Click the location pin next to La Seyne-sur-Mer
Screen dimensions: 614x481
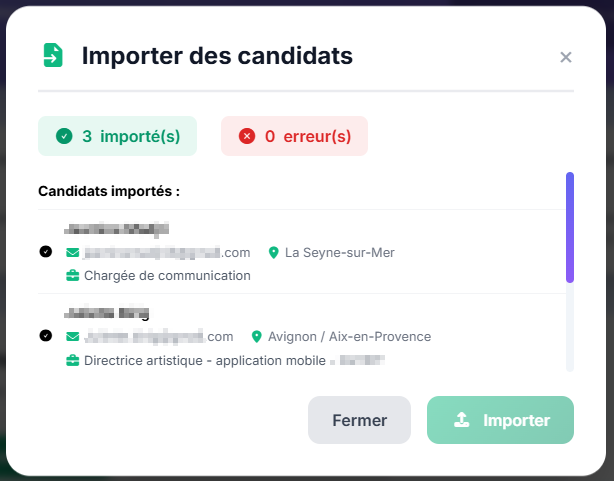click(273, 253)
